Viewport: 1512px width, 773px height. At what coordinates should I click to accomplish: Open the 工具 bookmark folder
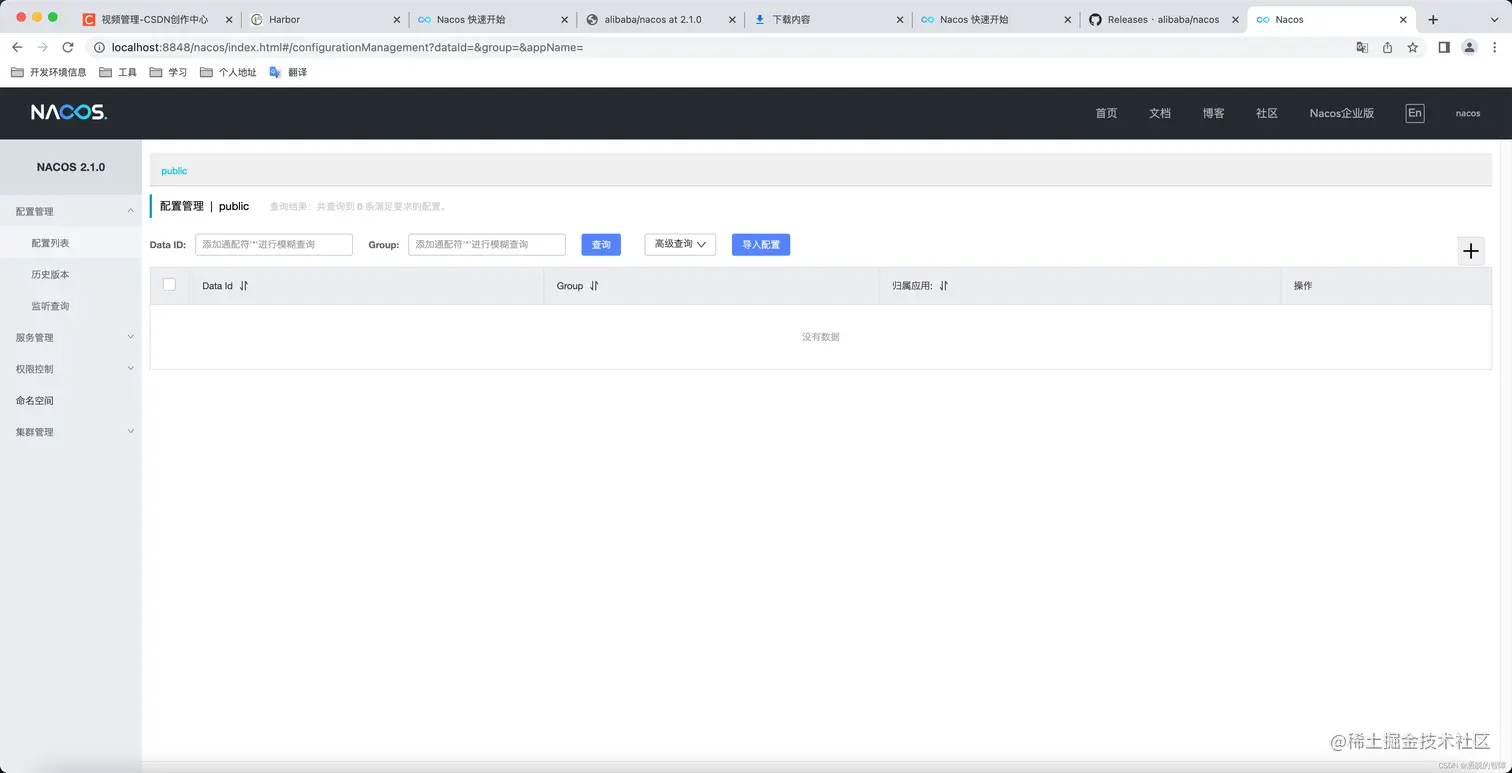118,72
